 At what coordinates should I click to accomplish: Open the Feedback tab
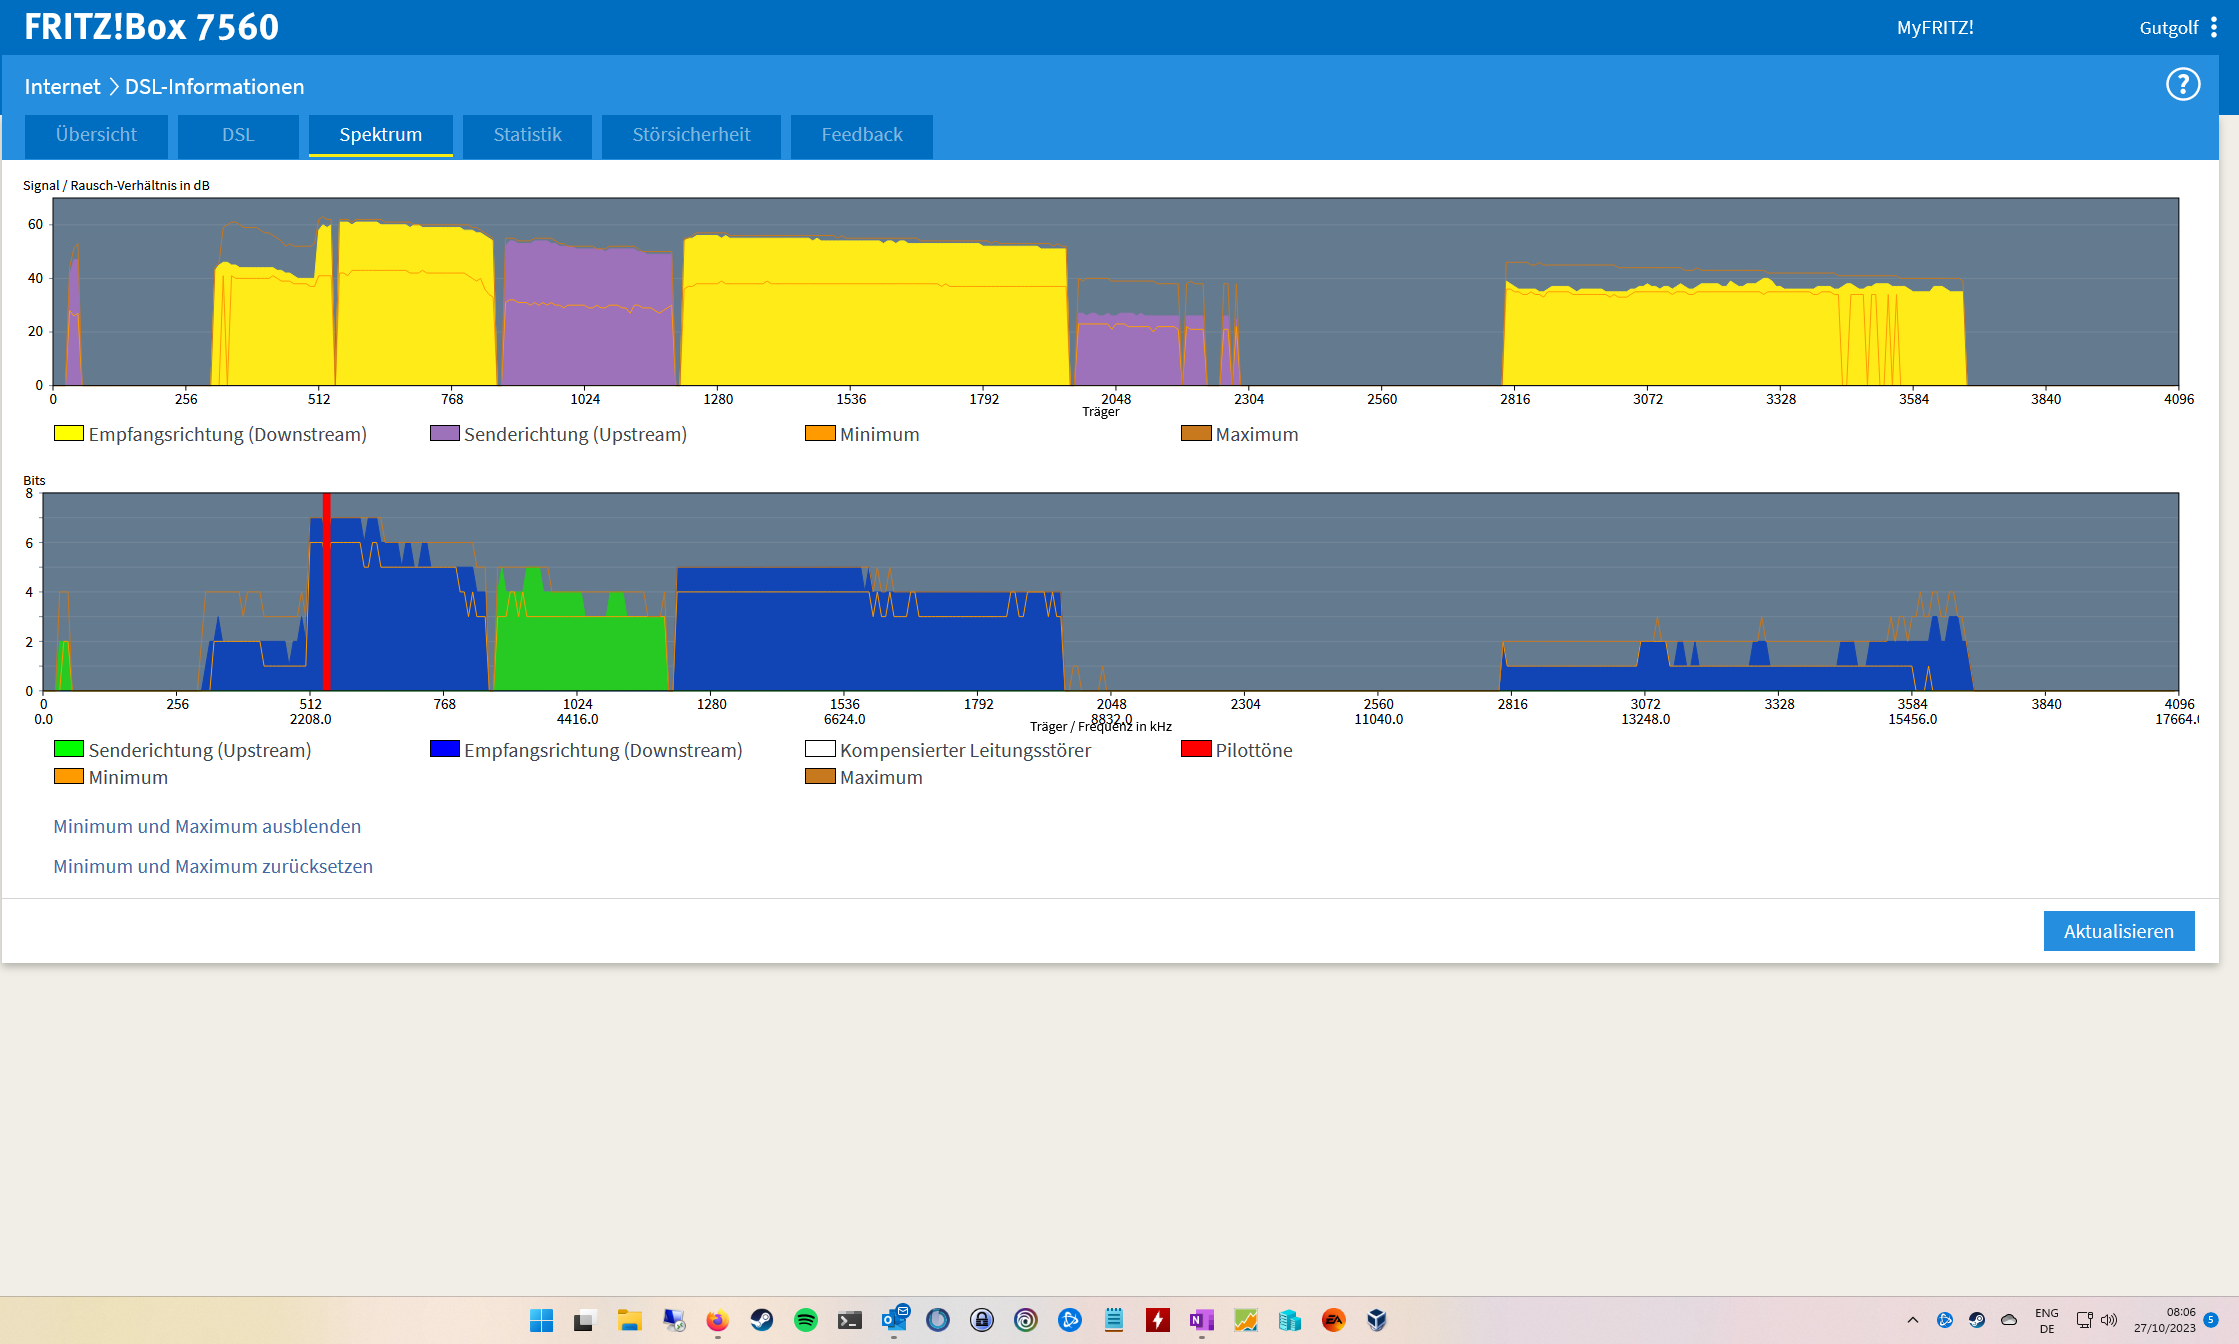(x=861, y=135)
